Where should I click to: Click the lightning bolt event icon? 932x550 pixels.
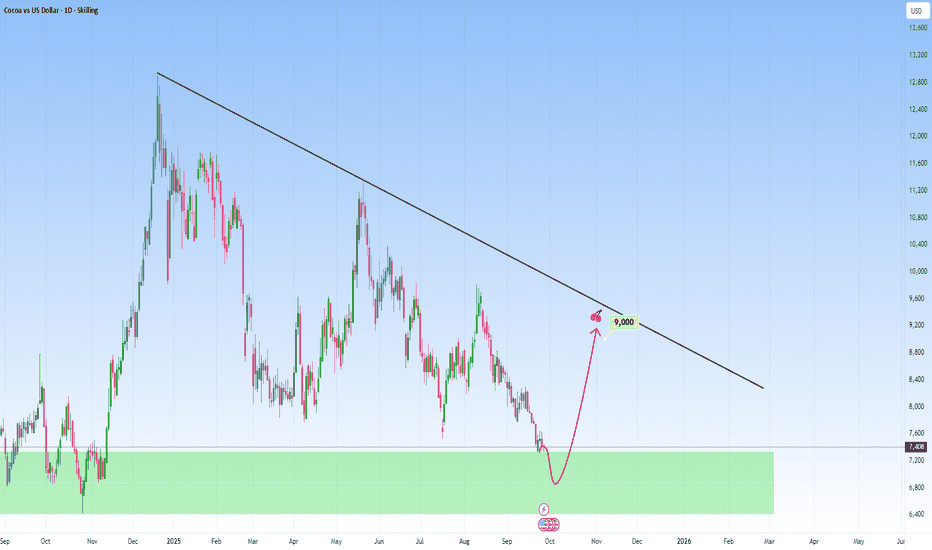coord(544,509)
